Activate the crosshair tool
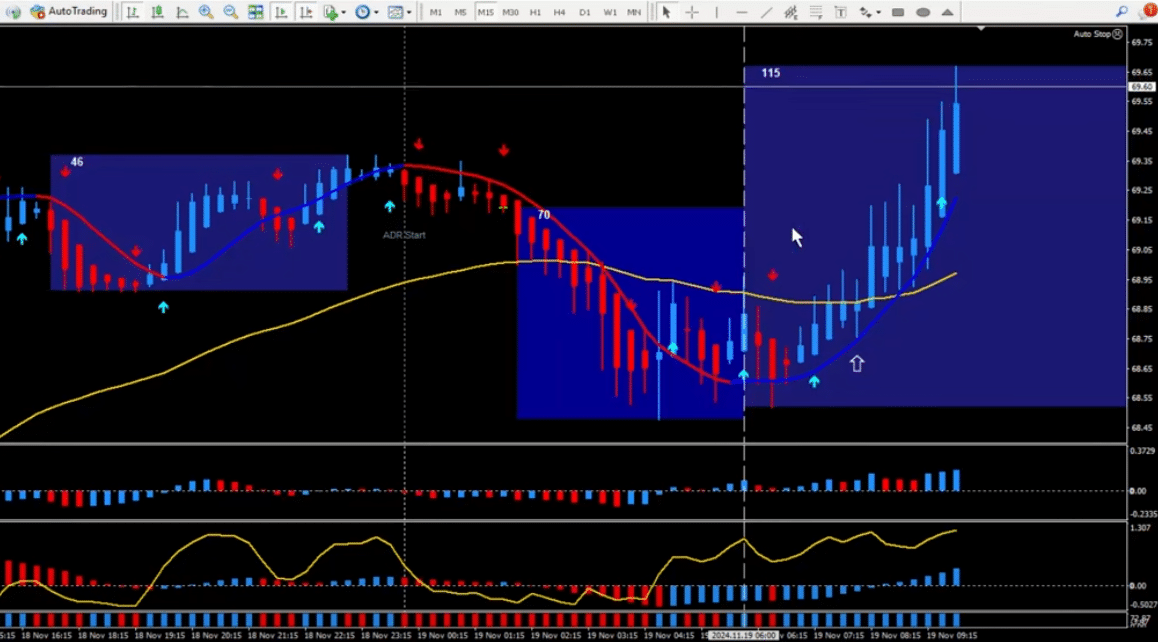This screenshot has width=1158, height=642. point(692,12)
